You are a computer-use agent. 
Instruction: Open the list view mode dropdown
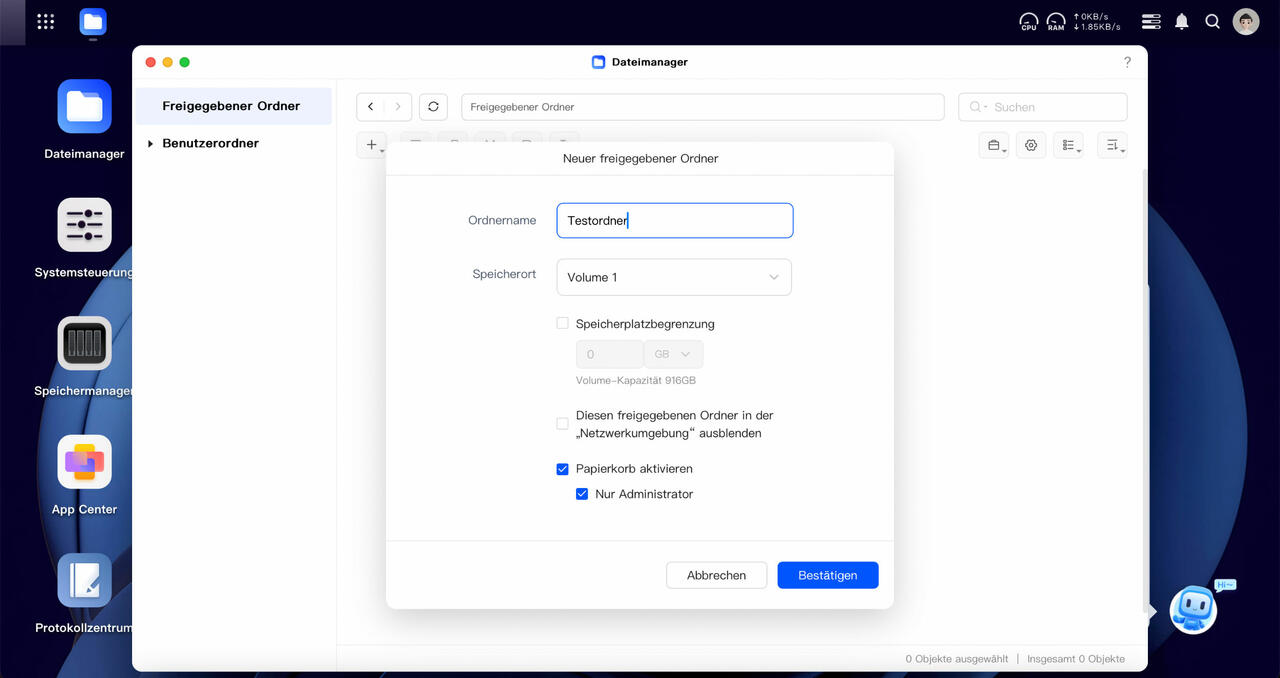pos(1068,145)
